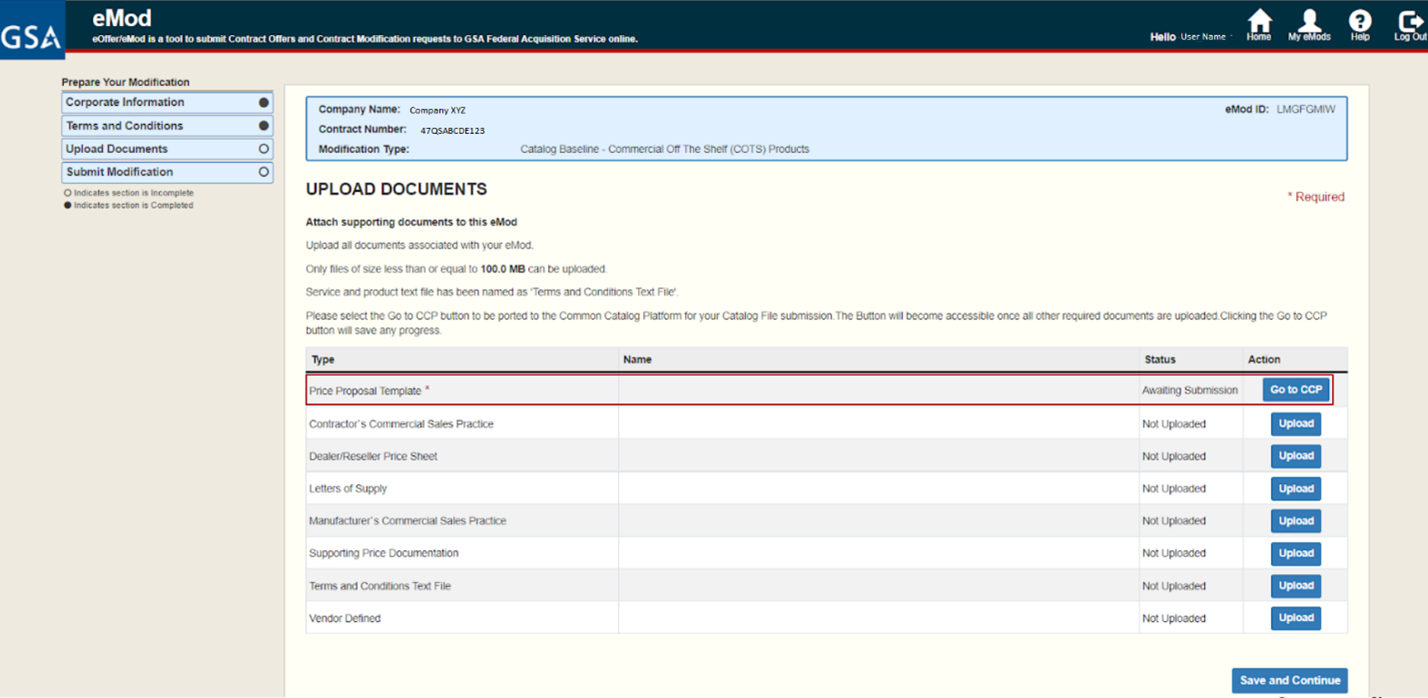Upload the Contractor's Commercial Sales Practice document
1428x698 pixels.
[1295, 423]
